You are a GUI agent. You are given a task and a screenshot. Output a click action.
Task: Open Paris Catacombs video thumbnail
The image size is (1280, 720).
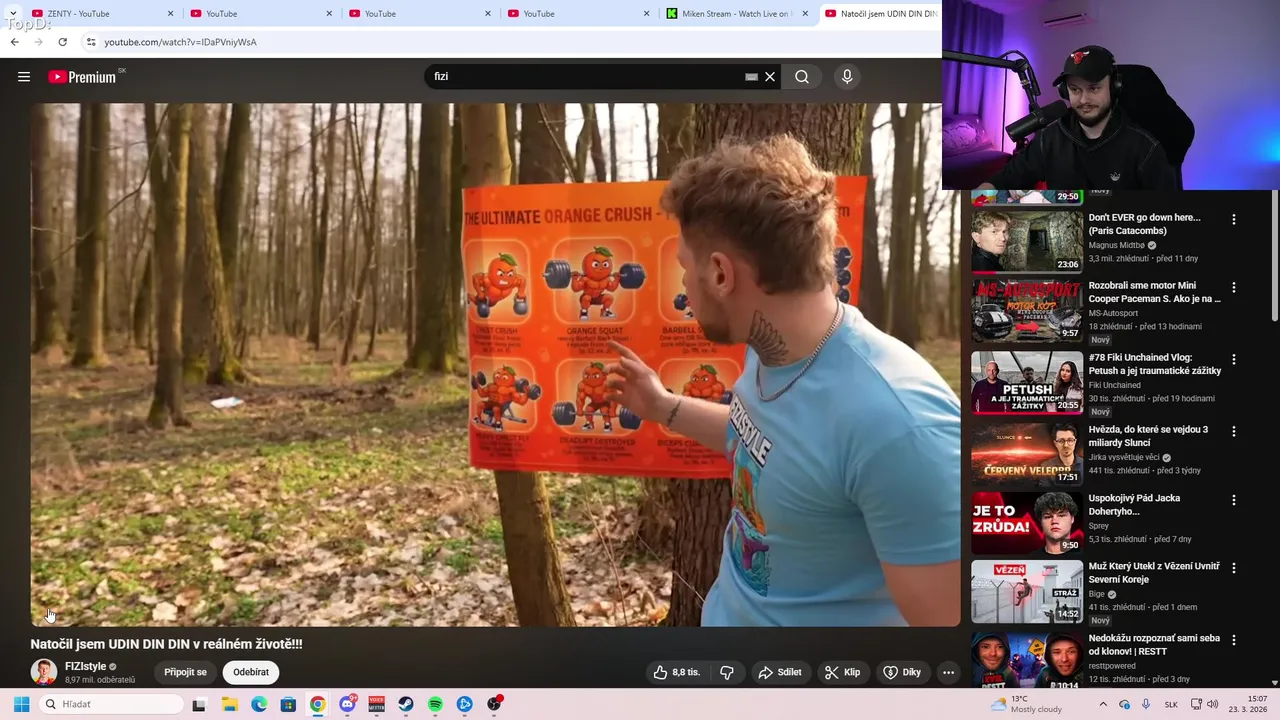[1027, 241]
